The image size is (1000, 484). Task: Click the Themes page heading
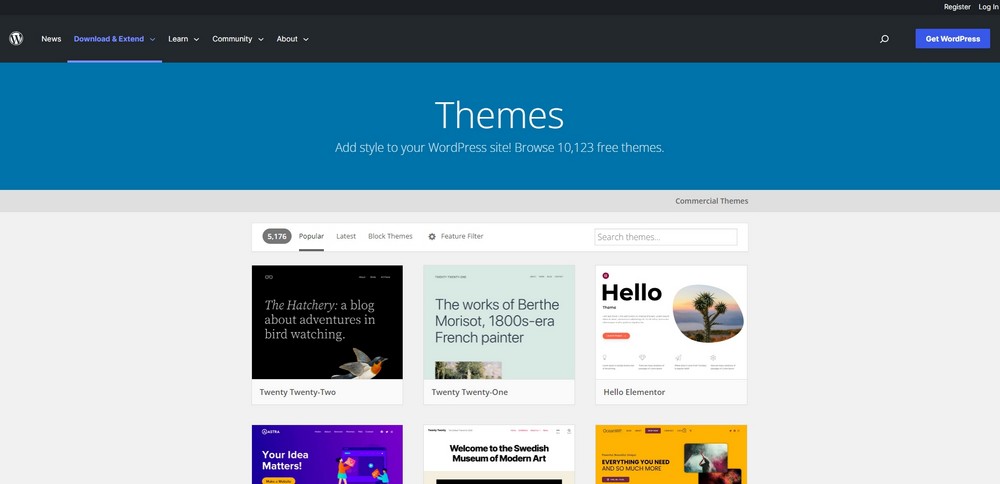[499, 115]
